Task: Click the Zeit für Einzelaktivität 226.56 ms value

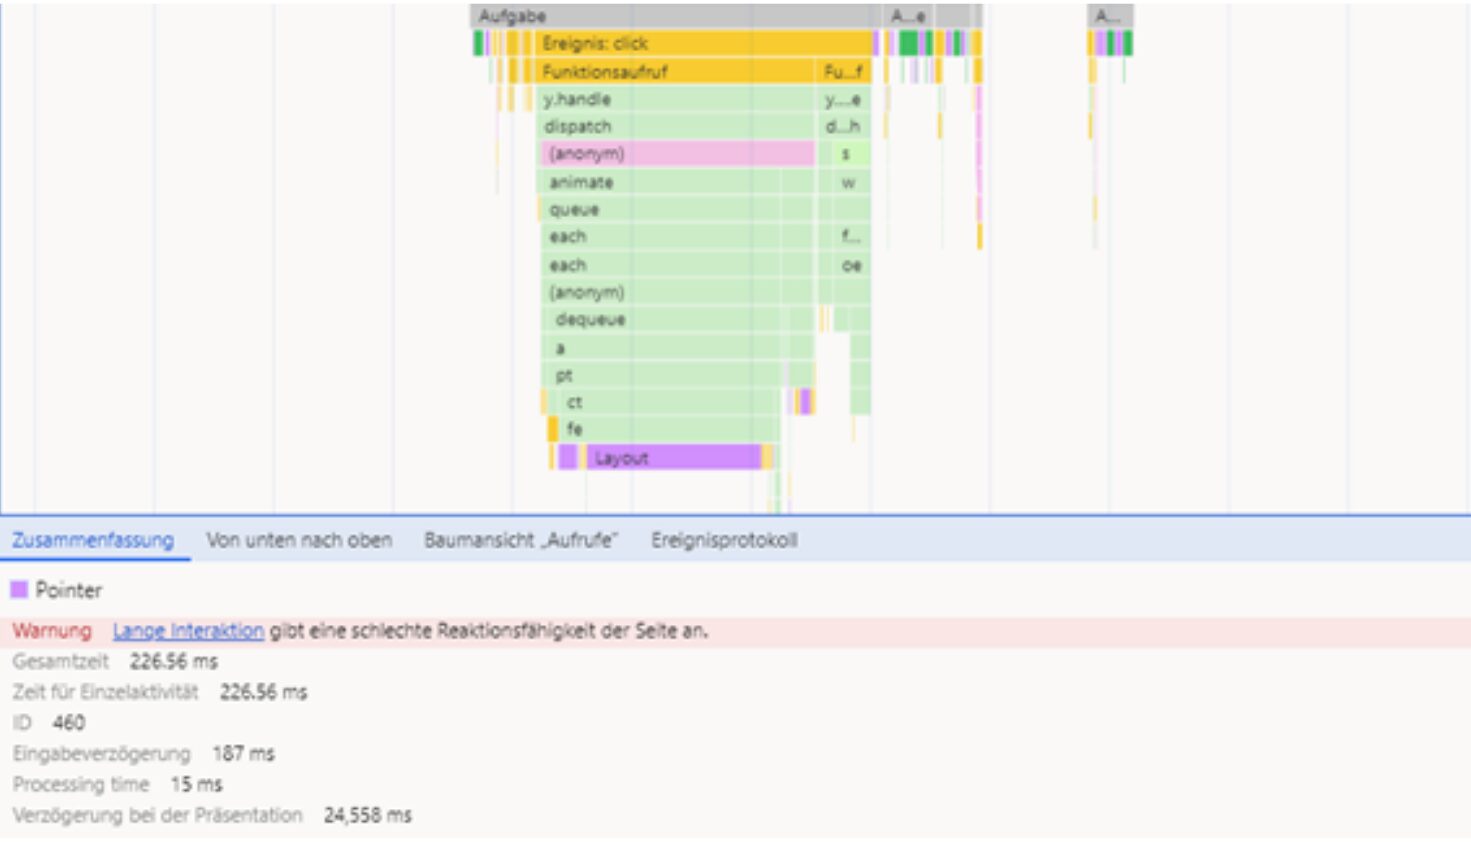Action: coord(263,692)
